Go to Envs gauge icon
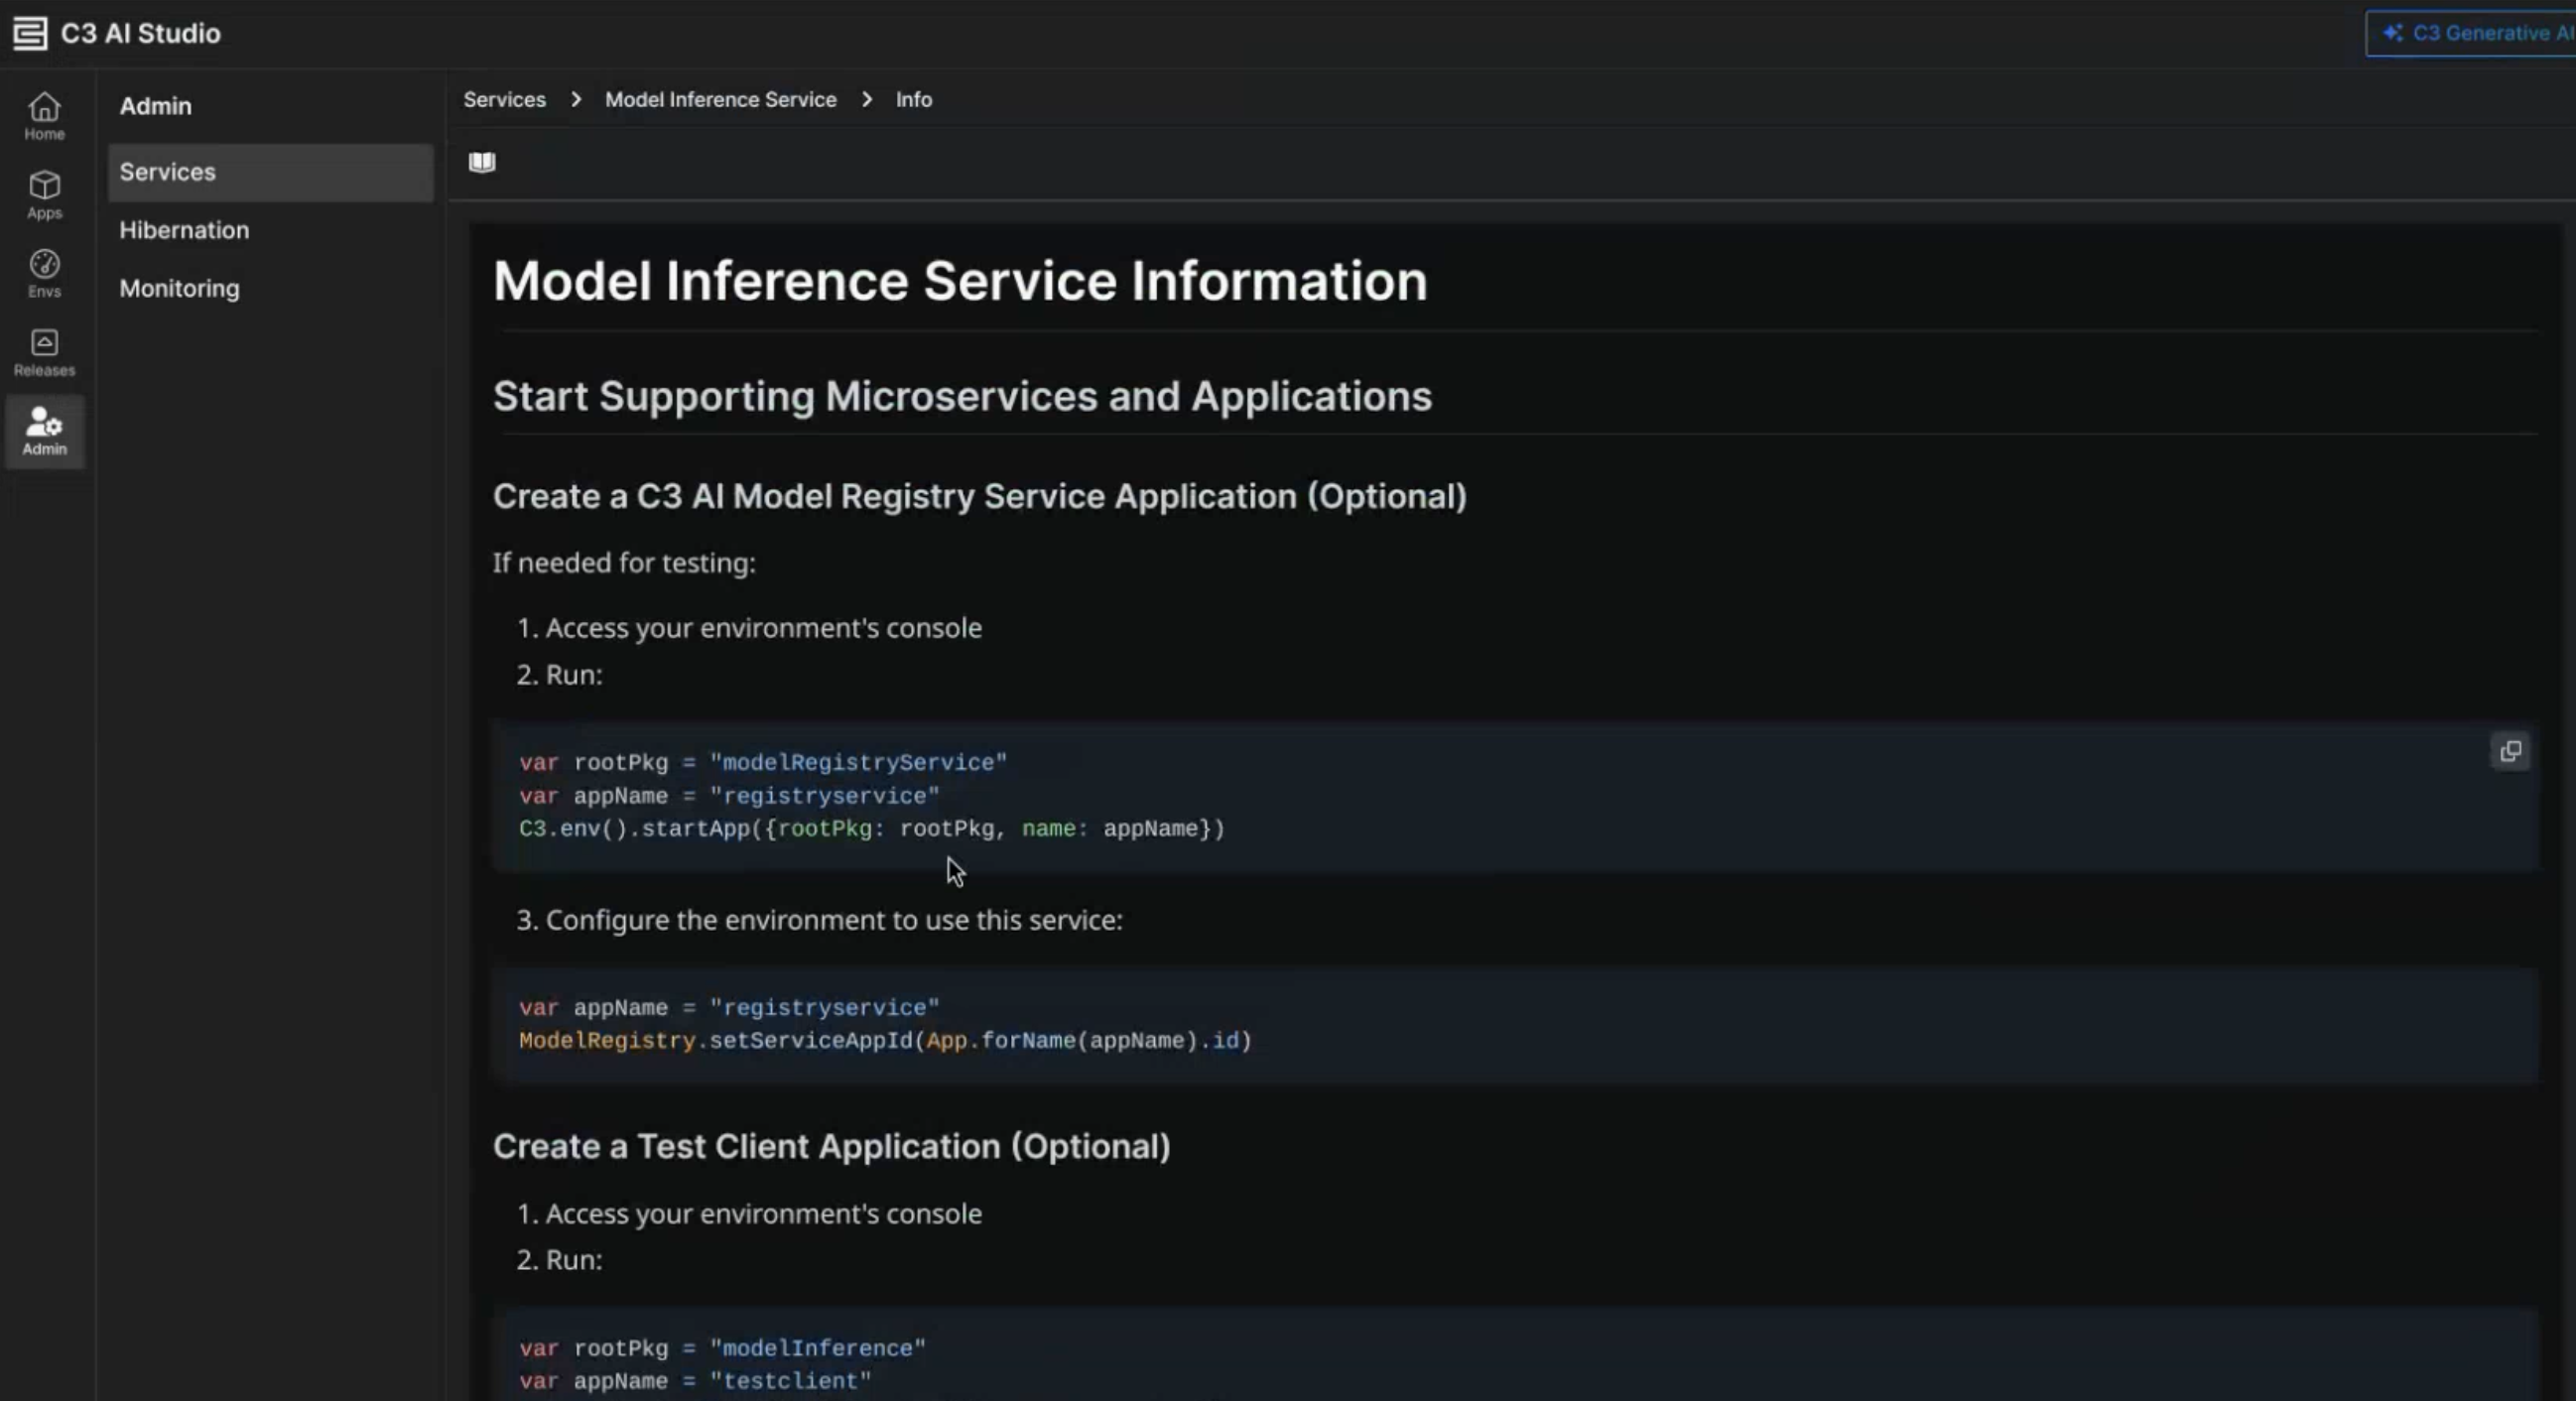This screenshot has width=2576, height=1401. click(44, 273)
